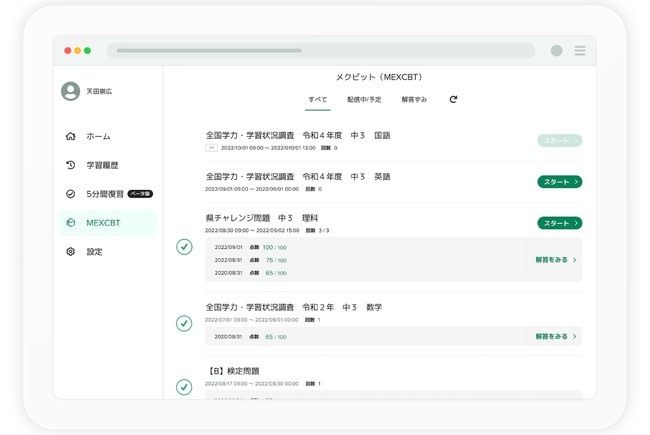Click the small badge under 国語 title
This screenshot has height=435, width=650.
[x=211, y=148]
